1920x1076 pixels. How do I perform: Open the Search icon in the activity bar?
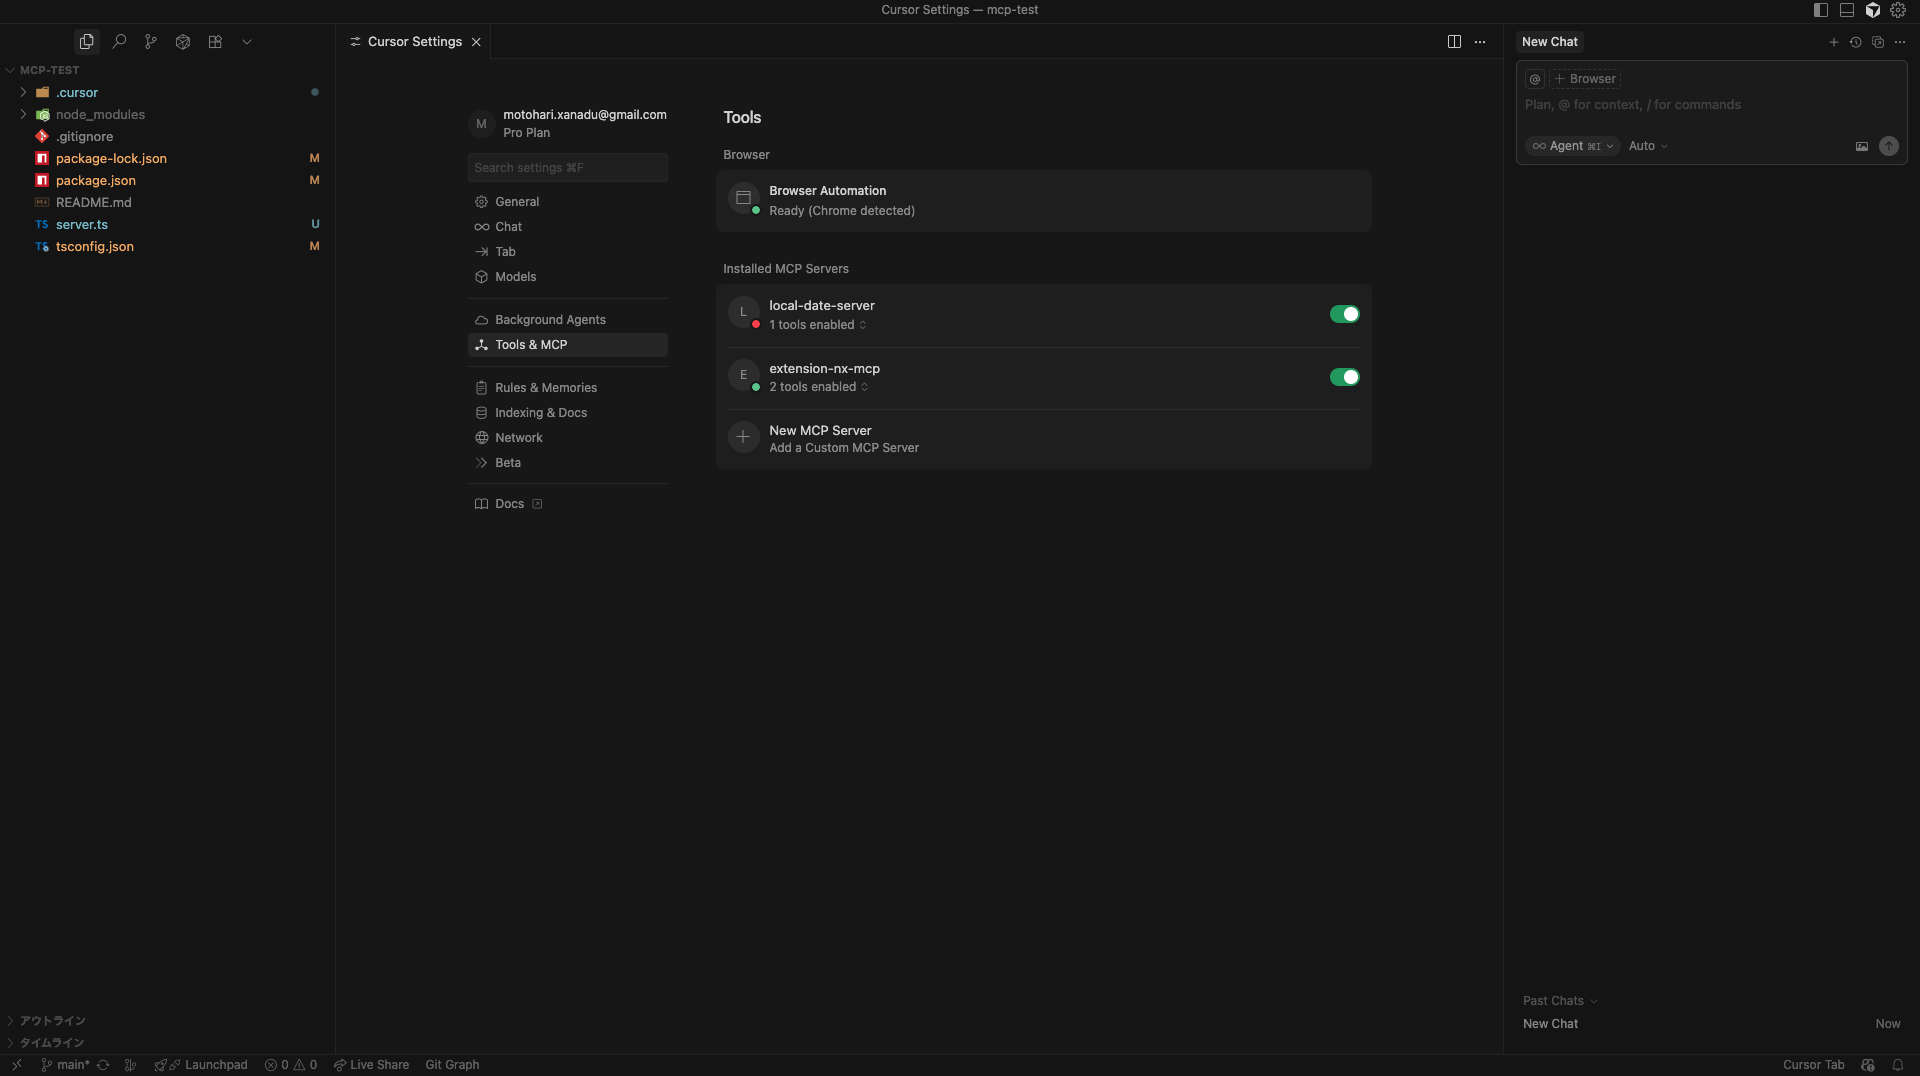[119, 42]
